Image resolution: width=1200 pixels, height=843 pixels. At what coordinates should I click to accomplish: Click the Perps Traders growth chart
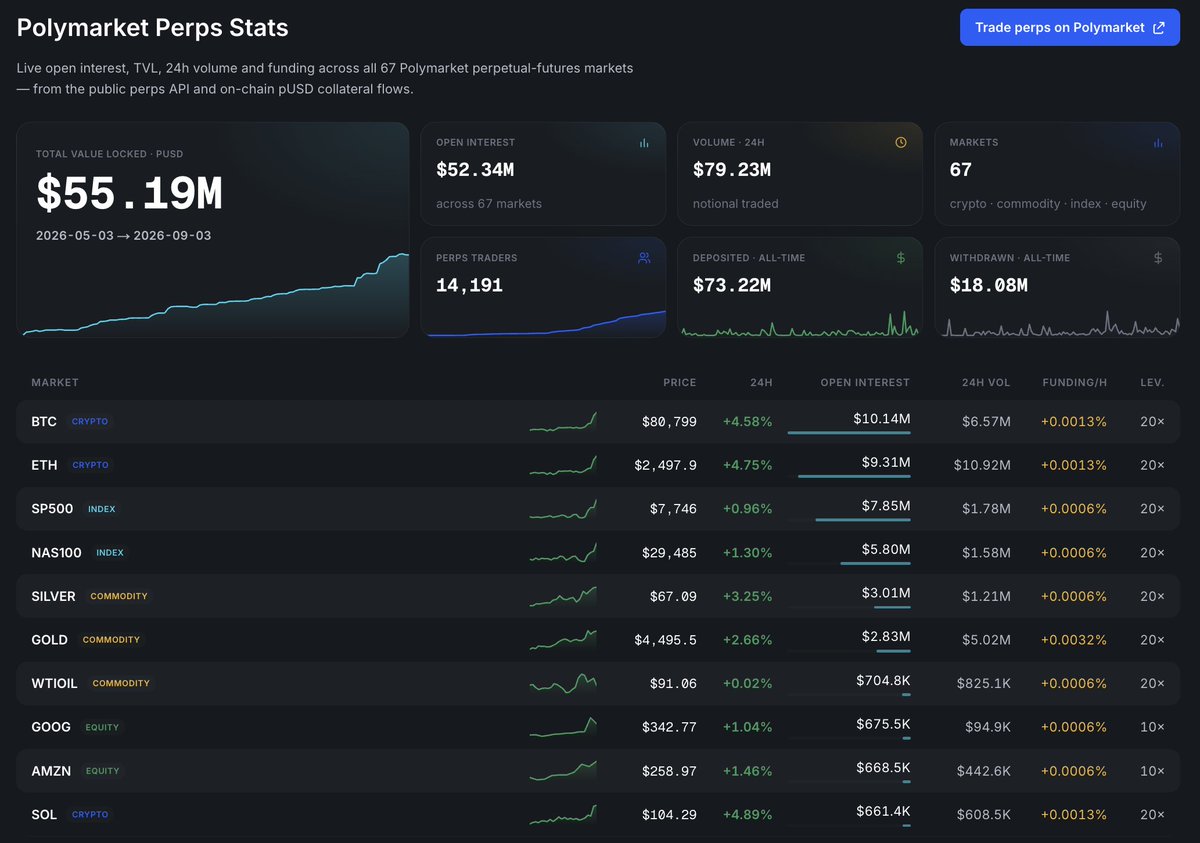pos(547,323)
